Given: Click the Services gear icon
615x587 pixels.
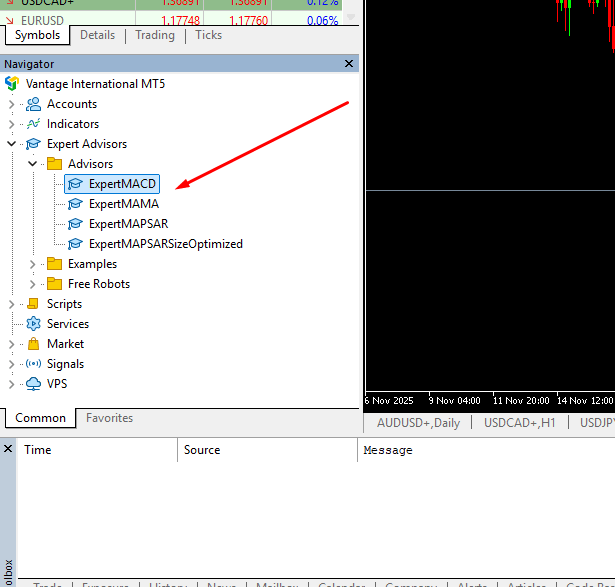Looking at the screenshot, I should [33, 324].
